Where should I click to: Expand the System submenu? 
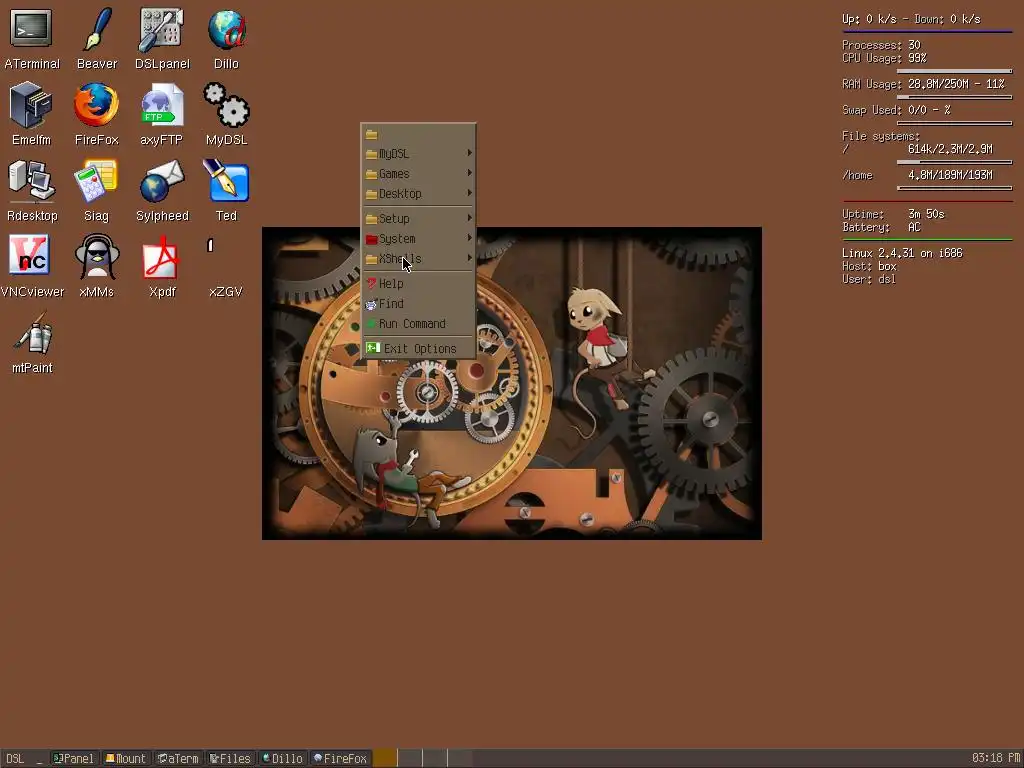(x=418, y=239)
